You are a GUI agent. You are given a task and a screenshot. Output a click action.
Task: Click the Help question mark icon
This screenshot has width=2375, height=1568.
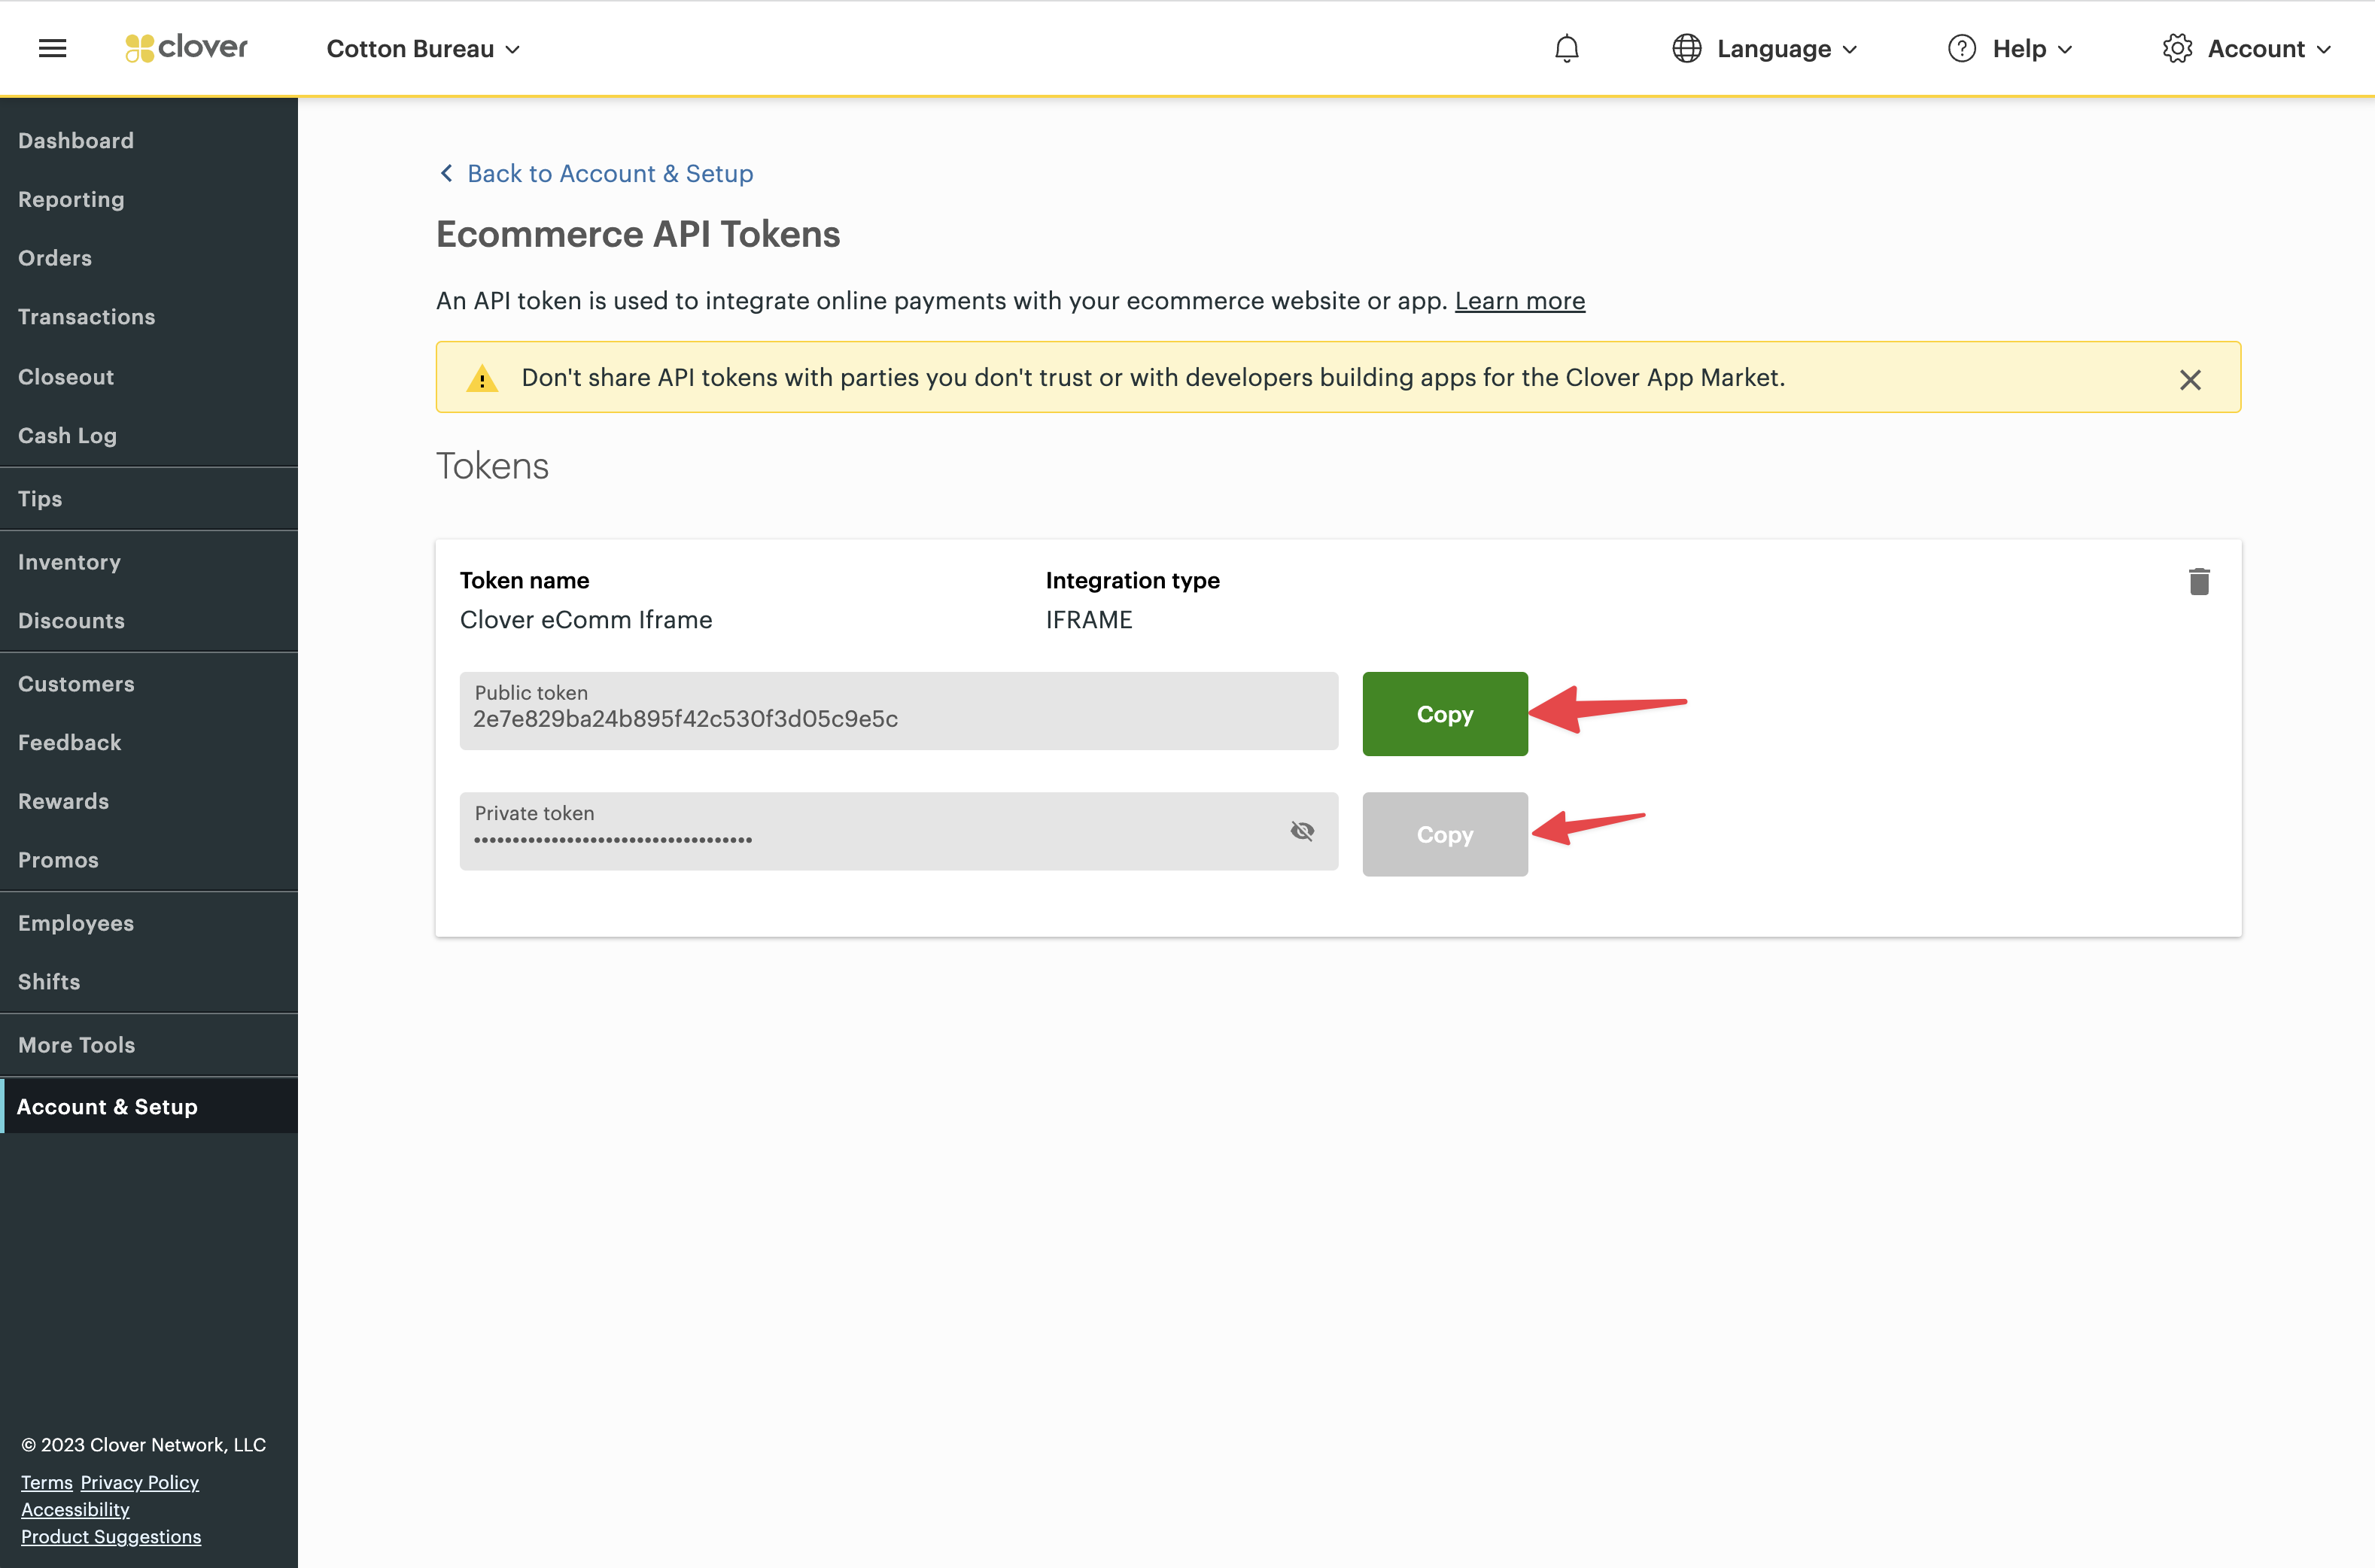tap(1961, 48)
